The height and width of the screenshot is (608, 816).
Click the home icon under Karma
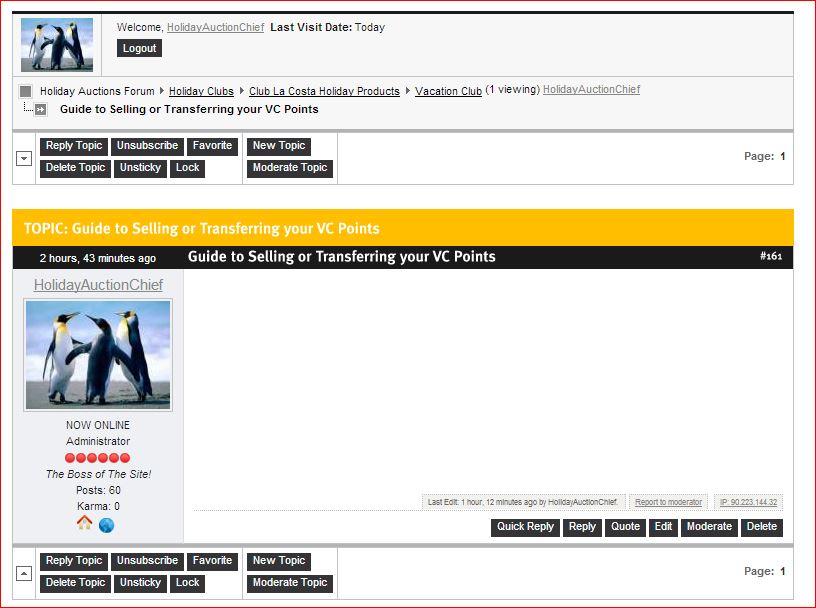pos(85,525)
